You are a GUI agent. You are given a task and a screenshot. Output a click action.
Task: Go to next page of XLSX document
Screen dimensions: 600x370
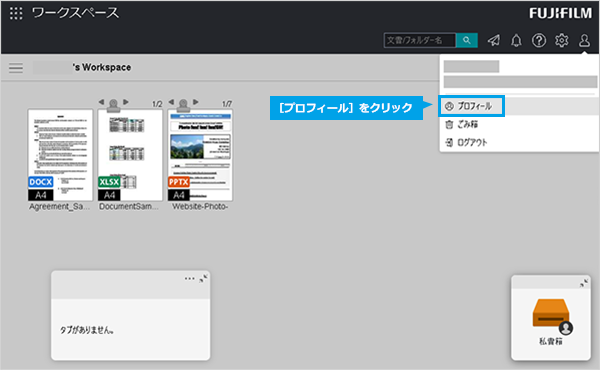(x=126, y=102)
